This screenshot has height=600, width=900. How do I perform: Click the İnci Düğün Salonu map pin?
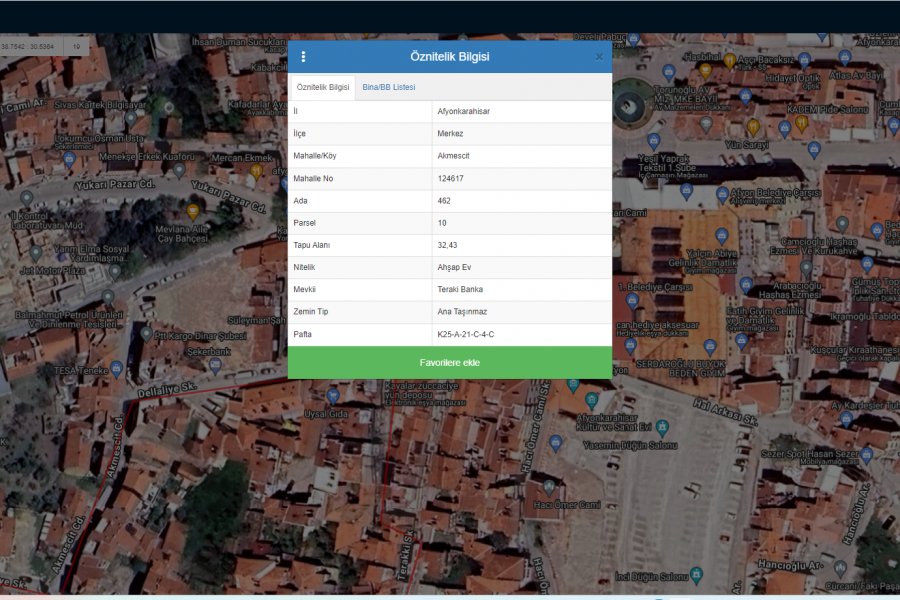pos(696,574)
